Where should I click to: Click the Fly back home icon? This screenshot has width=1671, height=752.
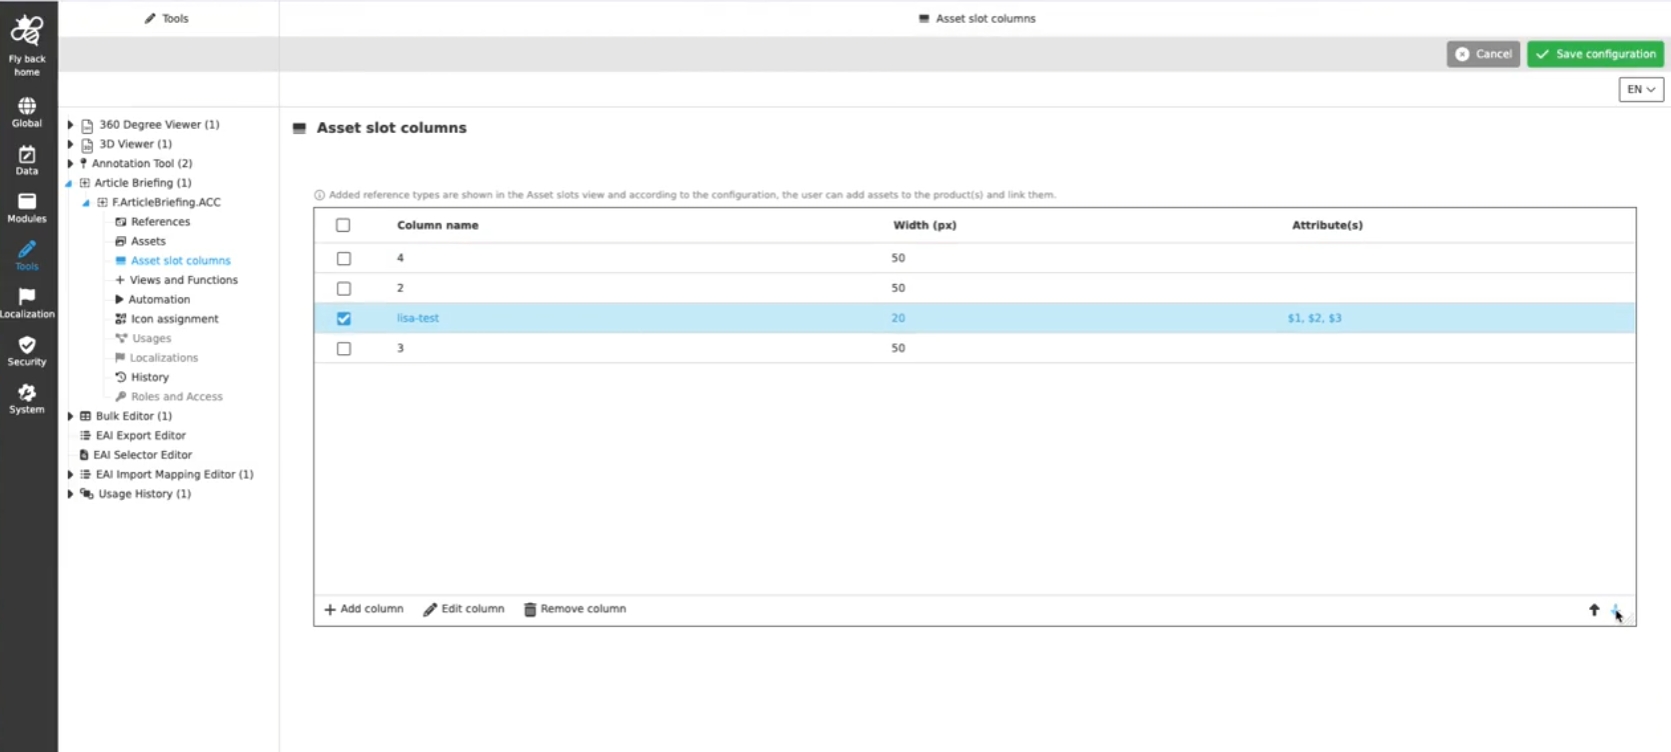[x=27, y=31]
